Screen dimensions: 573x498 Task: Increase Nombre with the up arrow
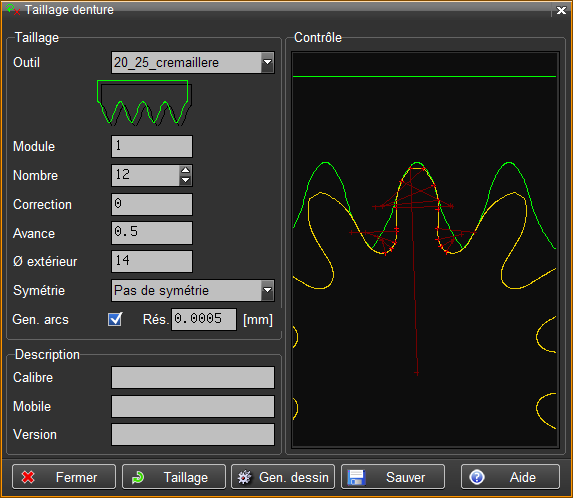[186, 170]
